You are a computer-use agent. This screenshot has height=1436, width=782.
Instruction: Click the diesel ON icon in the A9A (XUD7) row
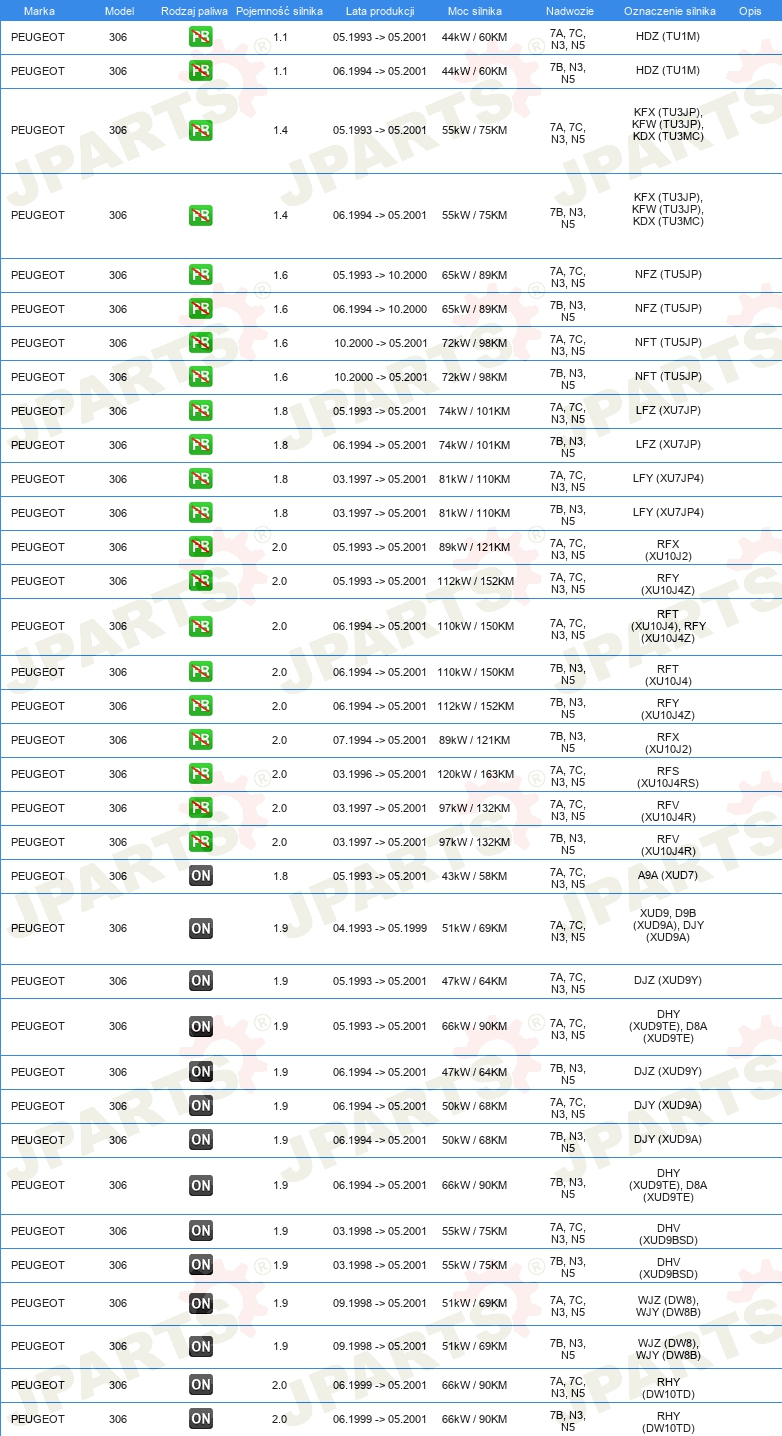pyautogui.click(x=201, y=876)
